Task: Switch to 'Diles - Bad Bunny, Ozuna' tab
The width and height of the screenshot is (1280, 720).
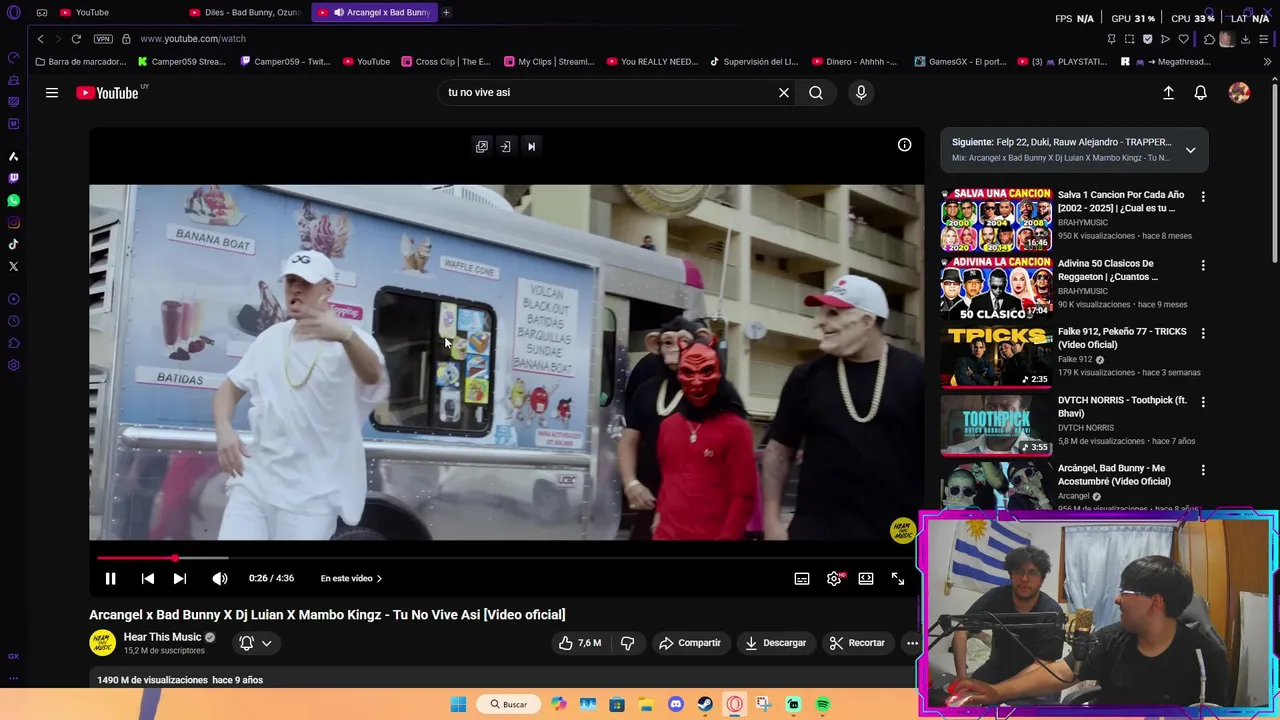Action: coord(245,12)
